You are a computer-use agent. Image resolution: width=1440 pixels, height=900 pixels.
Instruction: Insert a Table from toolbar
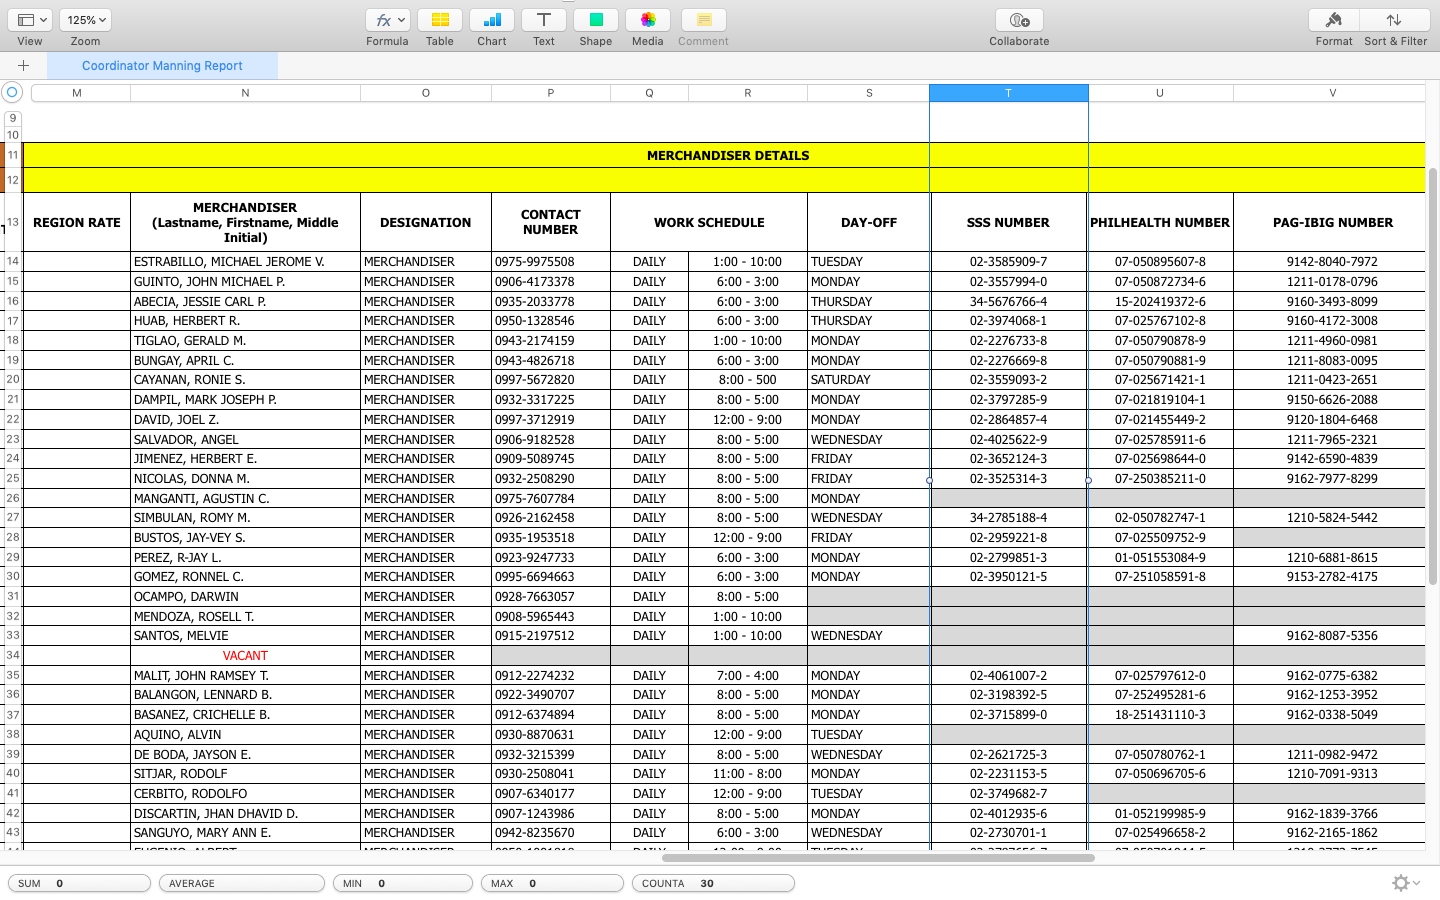coord(440,20)
